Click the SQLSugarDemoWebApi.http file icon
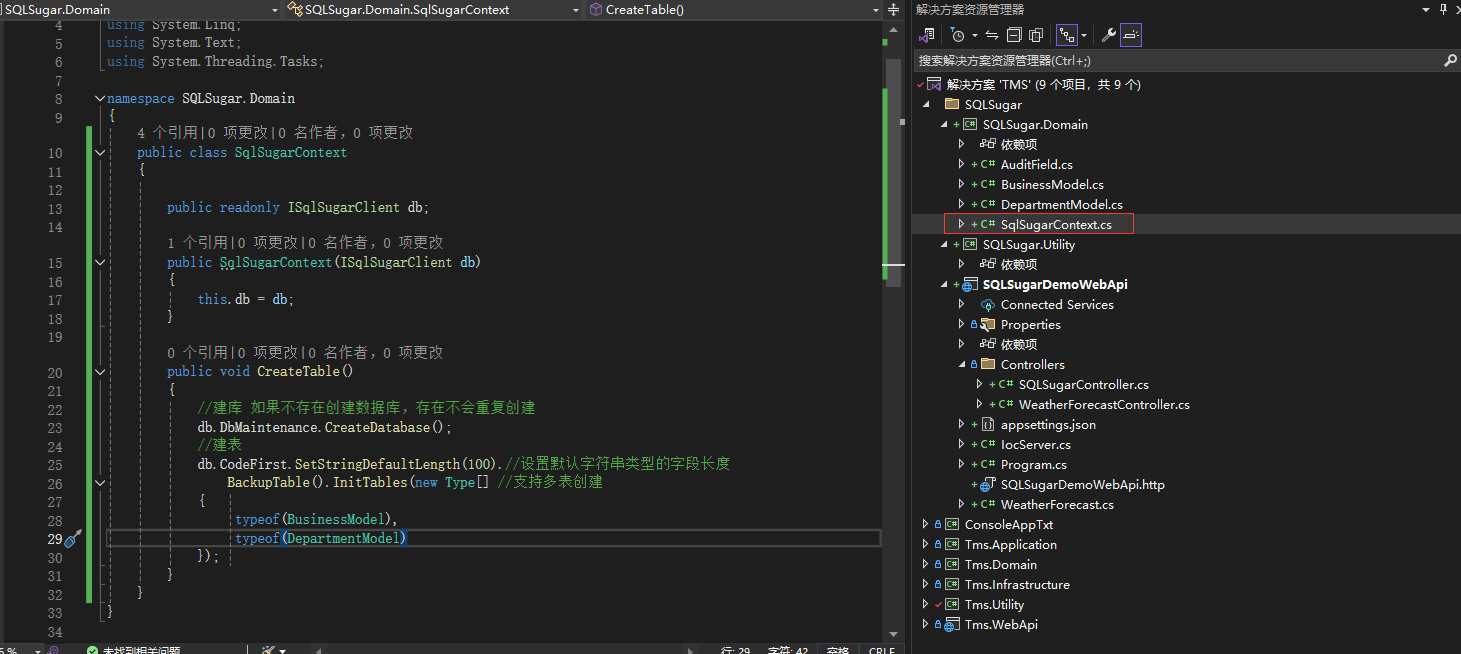The width and height of the screenshot is (1461, 654). pyautogui.click(x=987, y=485)
